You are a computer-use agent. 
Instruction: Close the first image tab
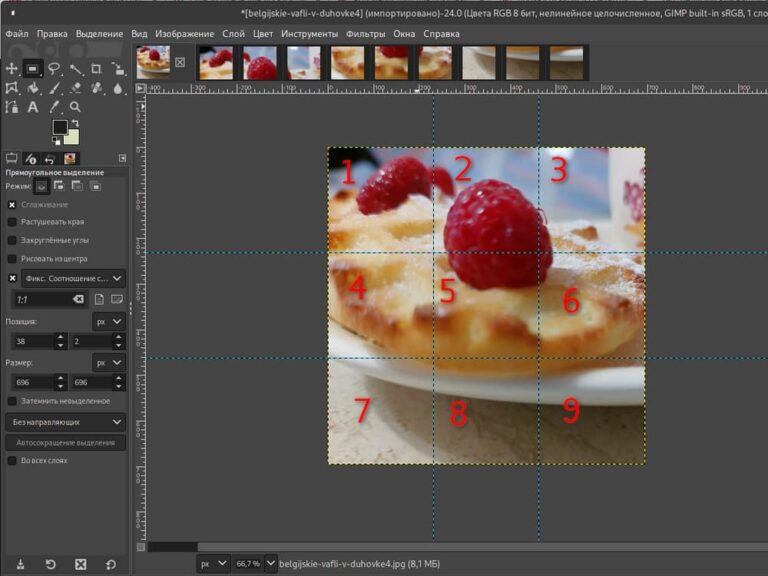[180, 62]
